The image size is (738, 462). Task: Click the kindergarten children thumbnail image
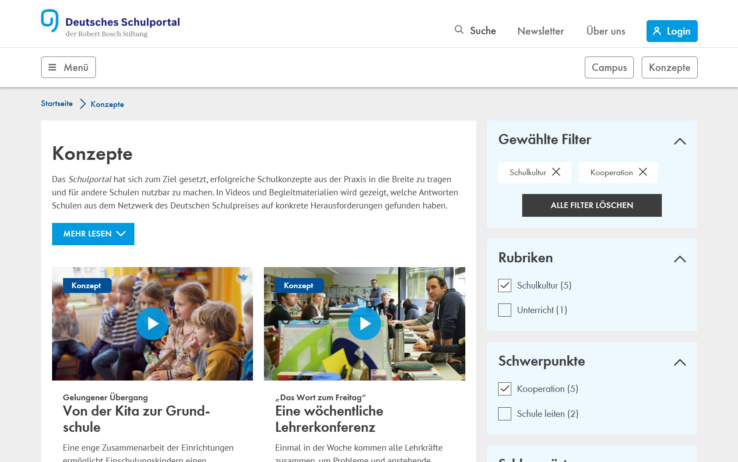pos(152,324)
